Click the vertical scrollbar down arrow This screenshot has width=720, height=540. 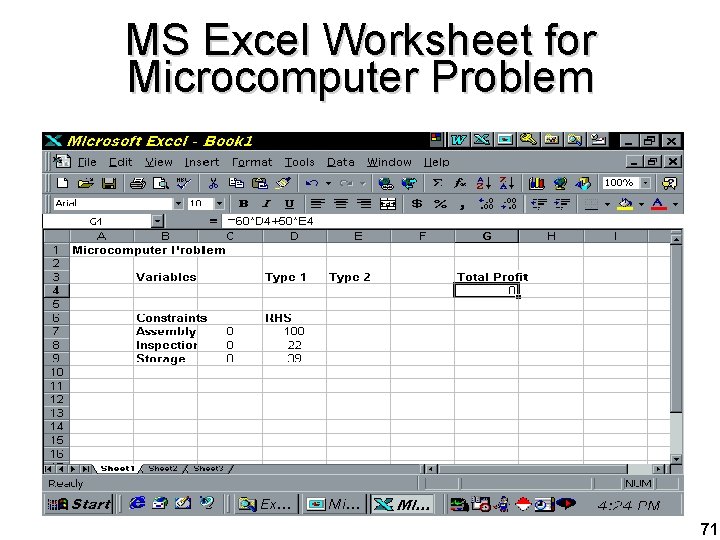[676, 458]
